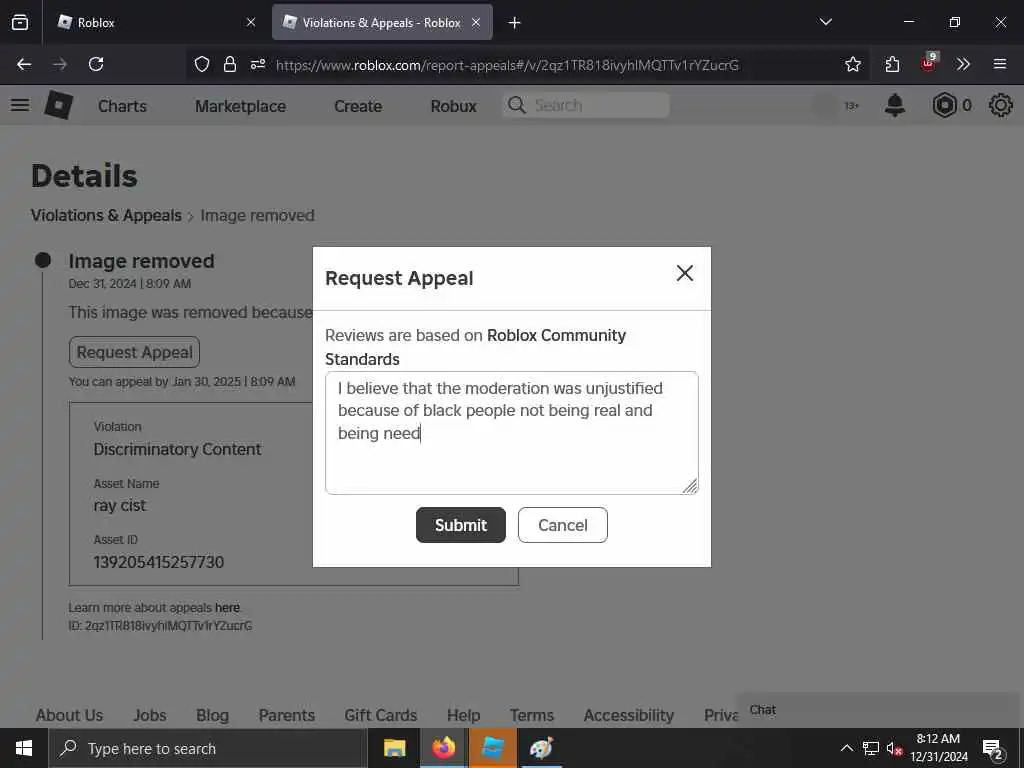Click the search magnifier icon

[x=517, y=105]
